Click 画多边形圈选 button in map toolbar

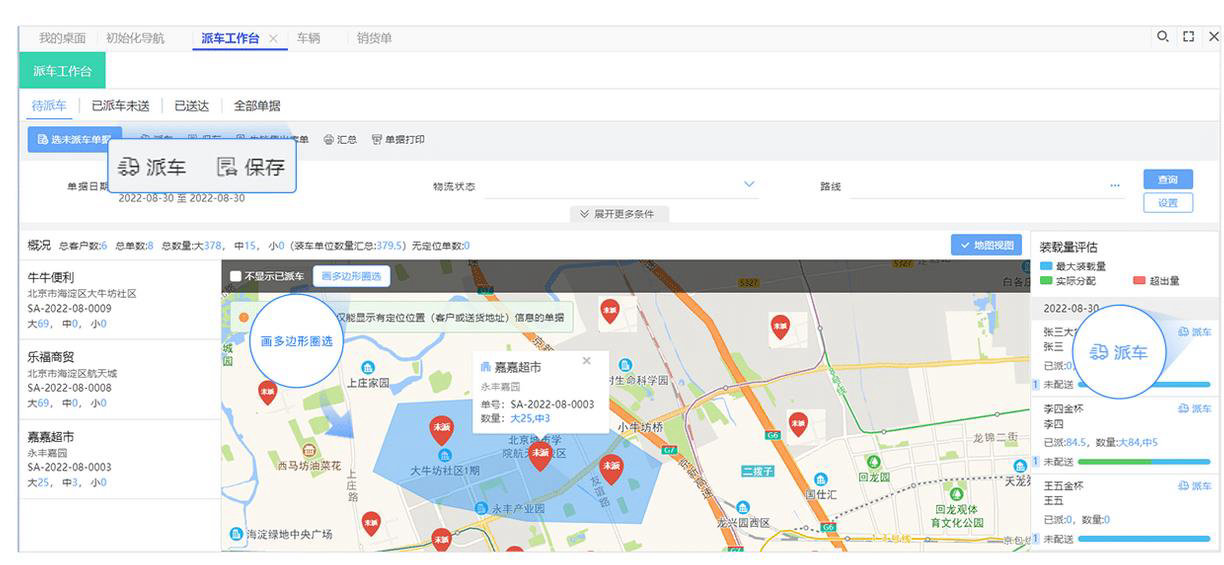(350, 276)
